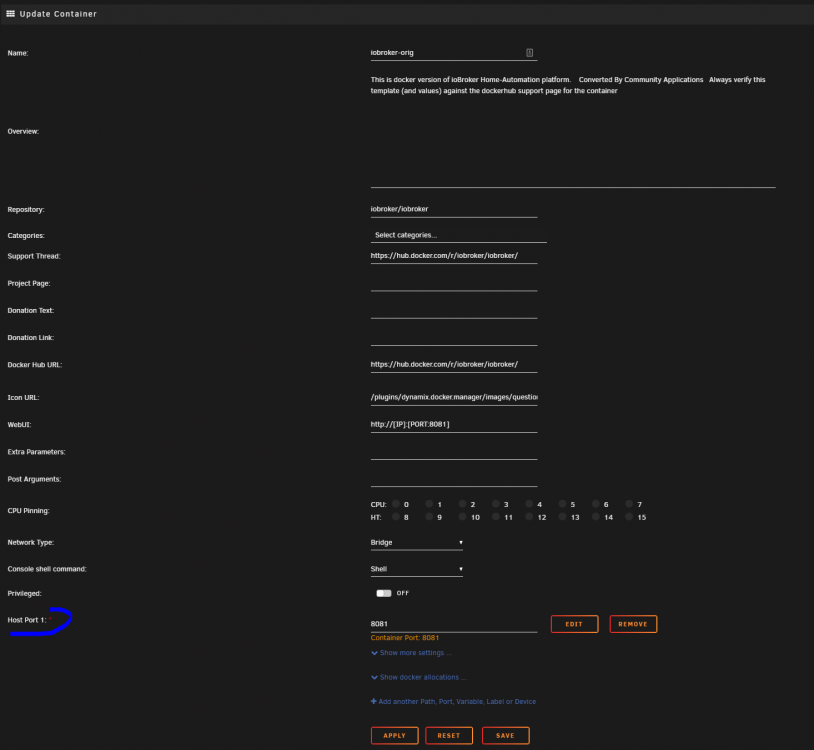Toggle CPU 6 pinning checkbox
This screenshot has height=750, width=814.
click(595, 504)
